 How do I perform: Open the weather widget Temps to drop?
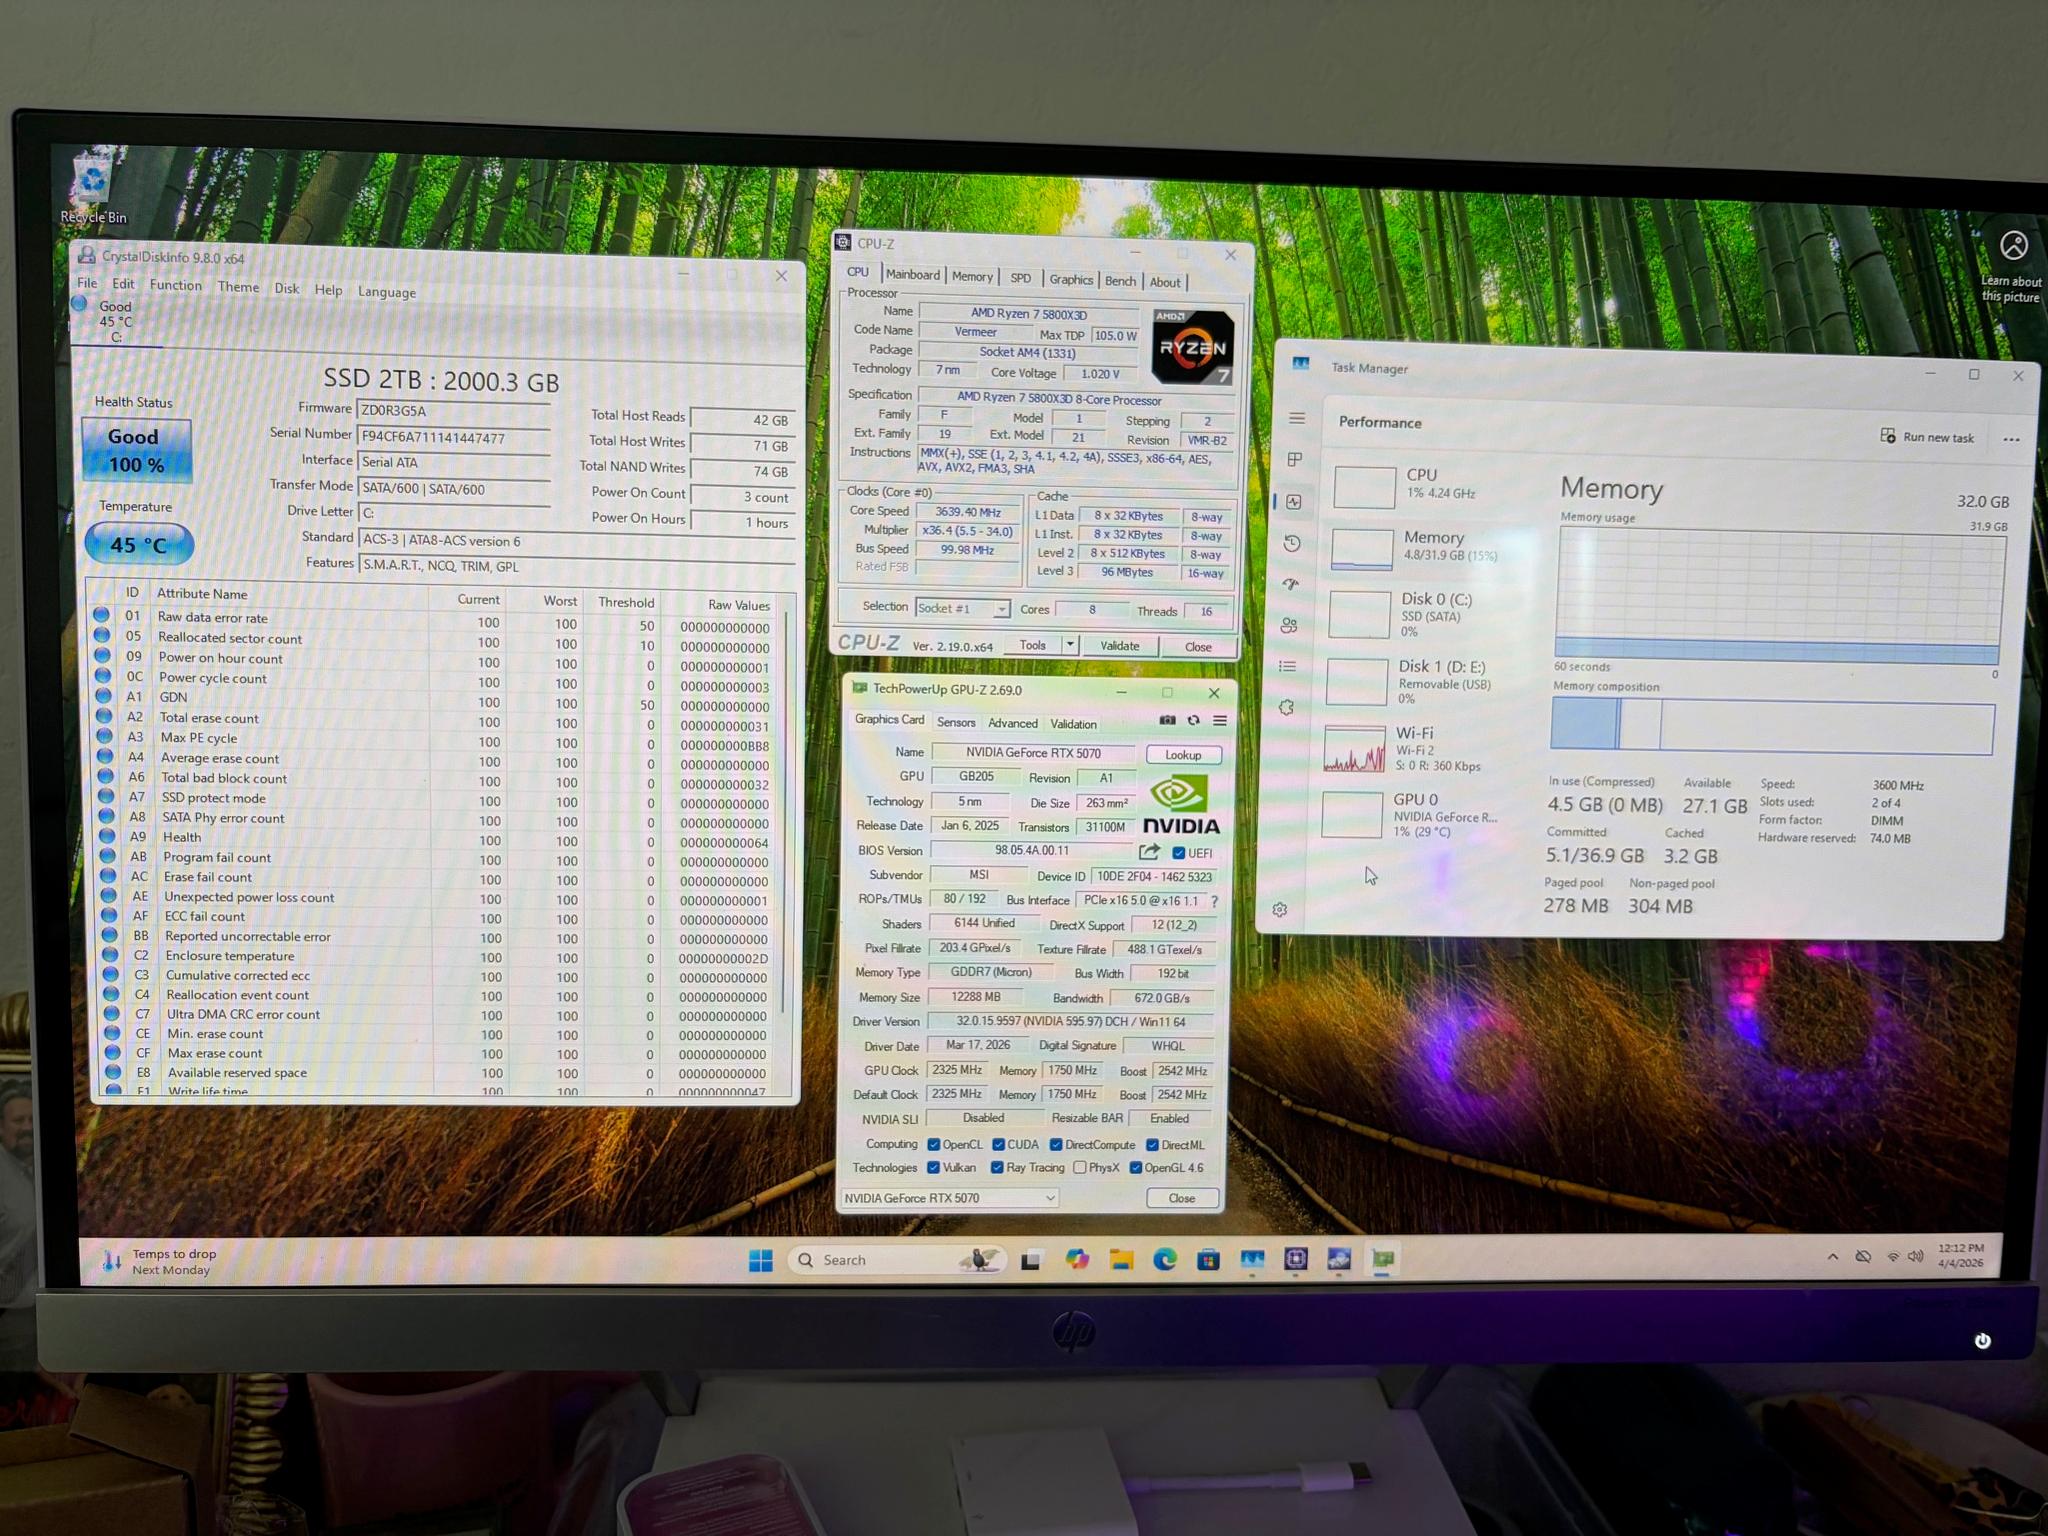pos(160,1262)
